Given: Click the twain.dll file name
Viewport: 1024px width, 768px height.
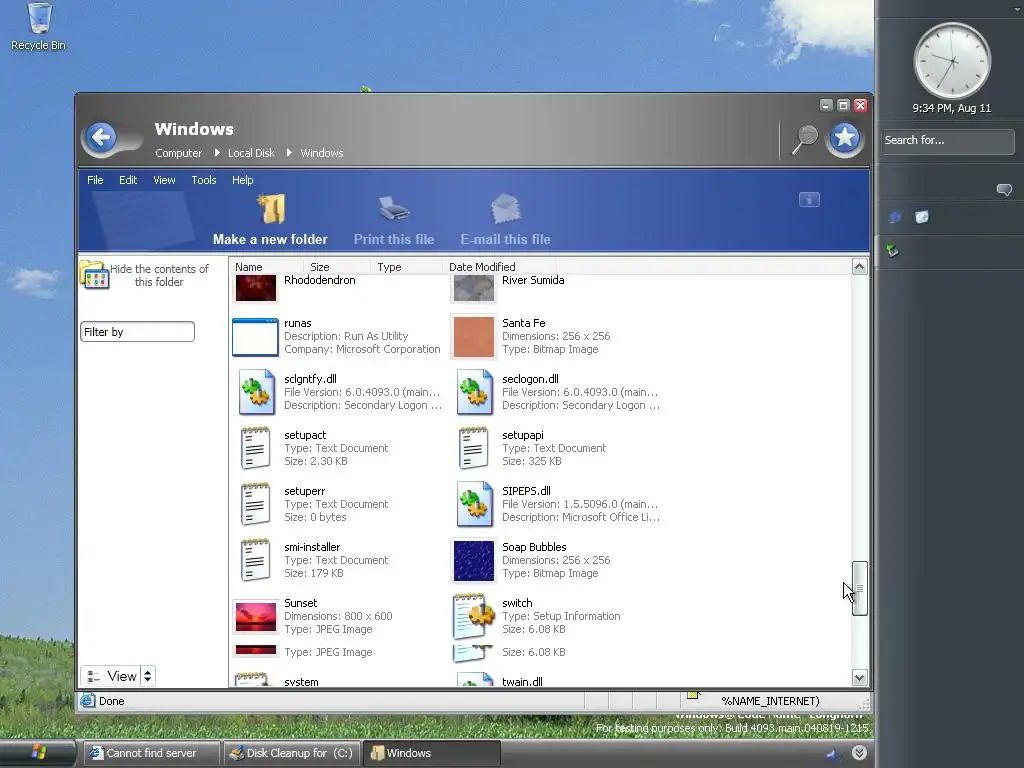Looking at the screenshot, I should [522, 682].
